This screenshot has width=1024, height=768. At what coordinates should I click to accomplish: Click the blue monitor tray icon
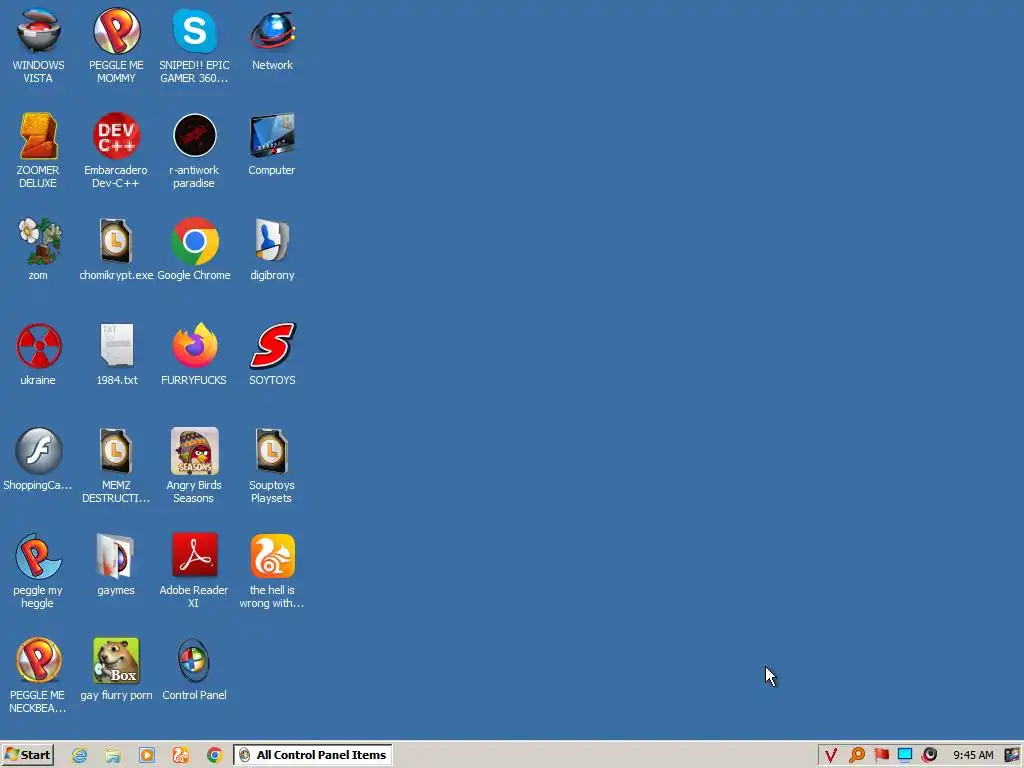905,755
